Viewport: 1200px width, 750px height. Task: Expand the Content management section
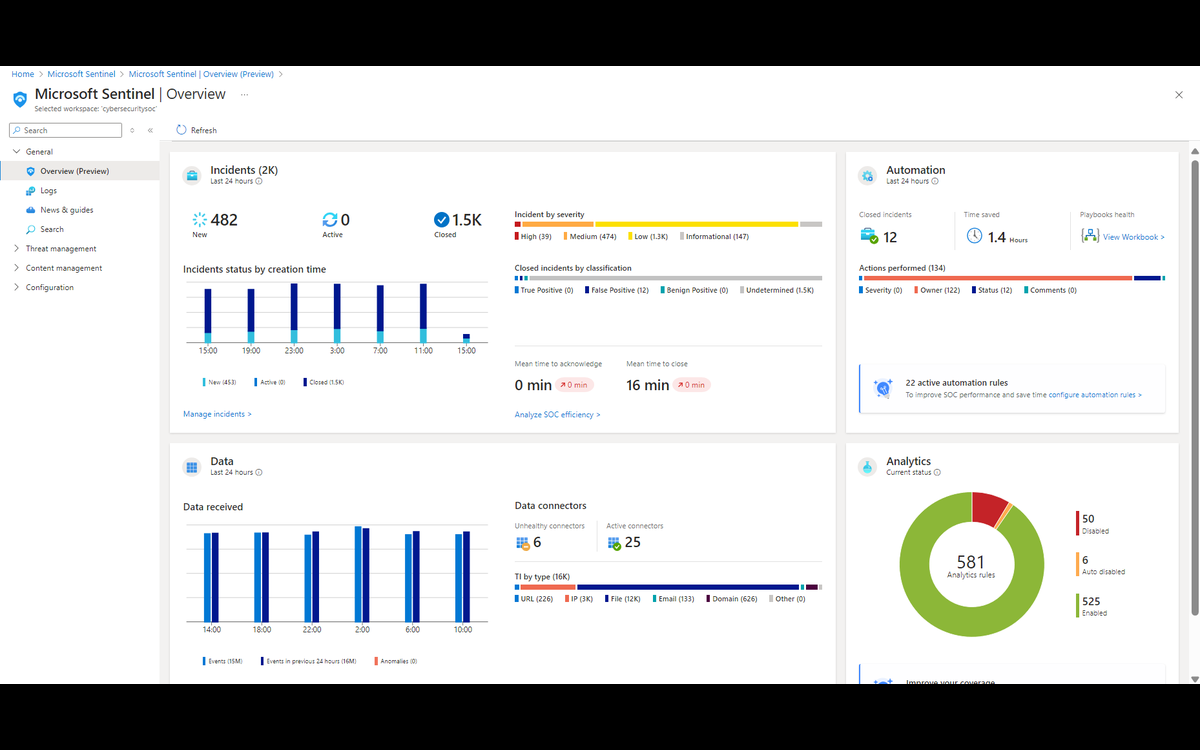coord(16,268)
